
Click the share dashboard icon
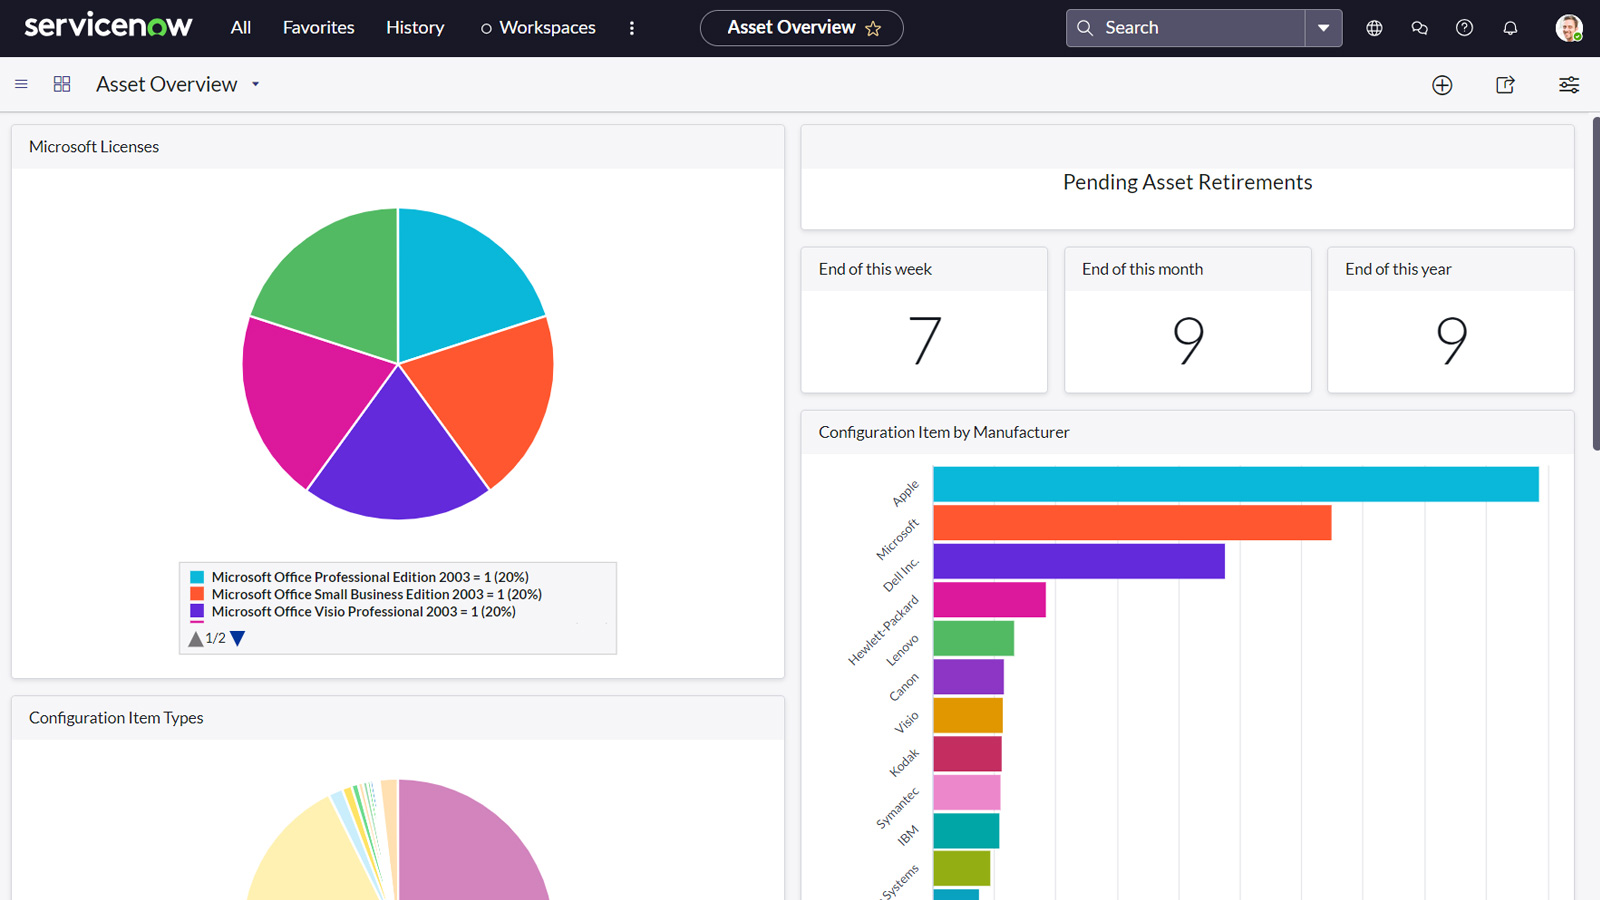point(1505,85)
